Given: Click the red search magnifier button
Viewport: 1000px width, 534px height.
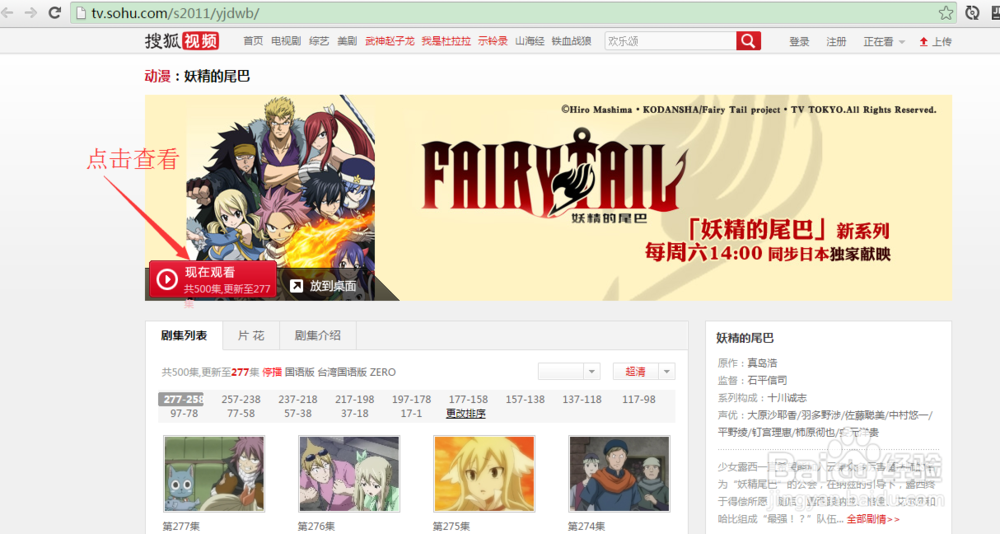Looking at the screenshot, I should tap(748, 41).
